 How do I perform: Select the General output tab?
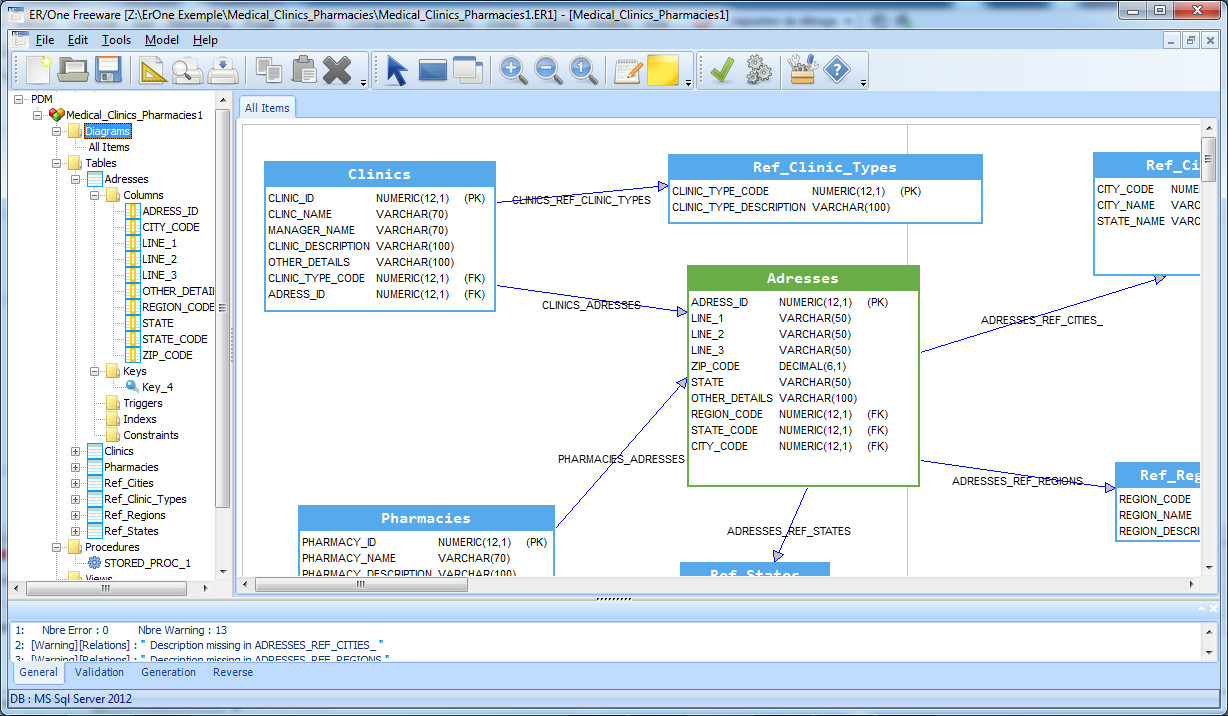click(x=38, y=672)
